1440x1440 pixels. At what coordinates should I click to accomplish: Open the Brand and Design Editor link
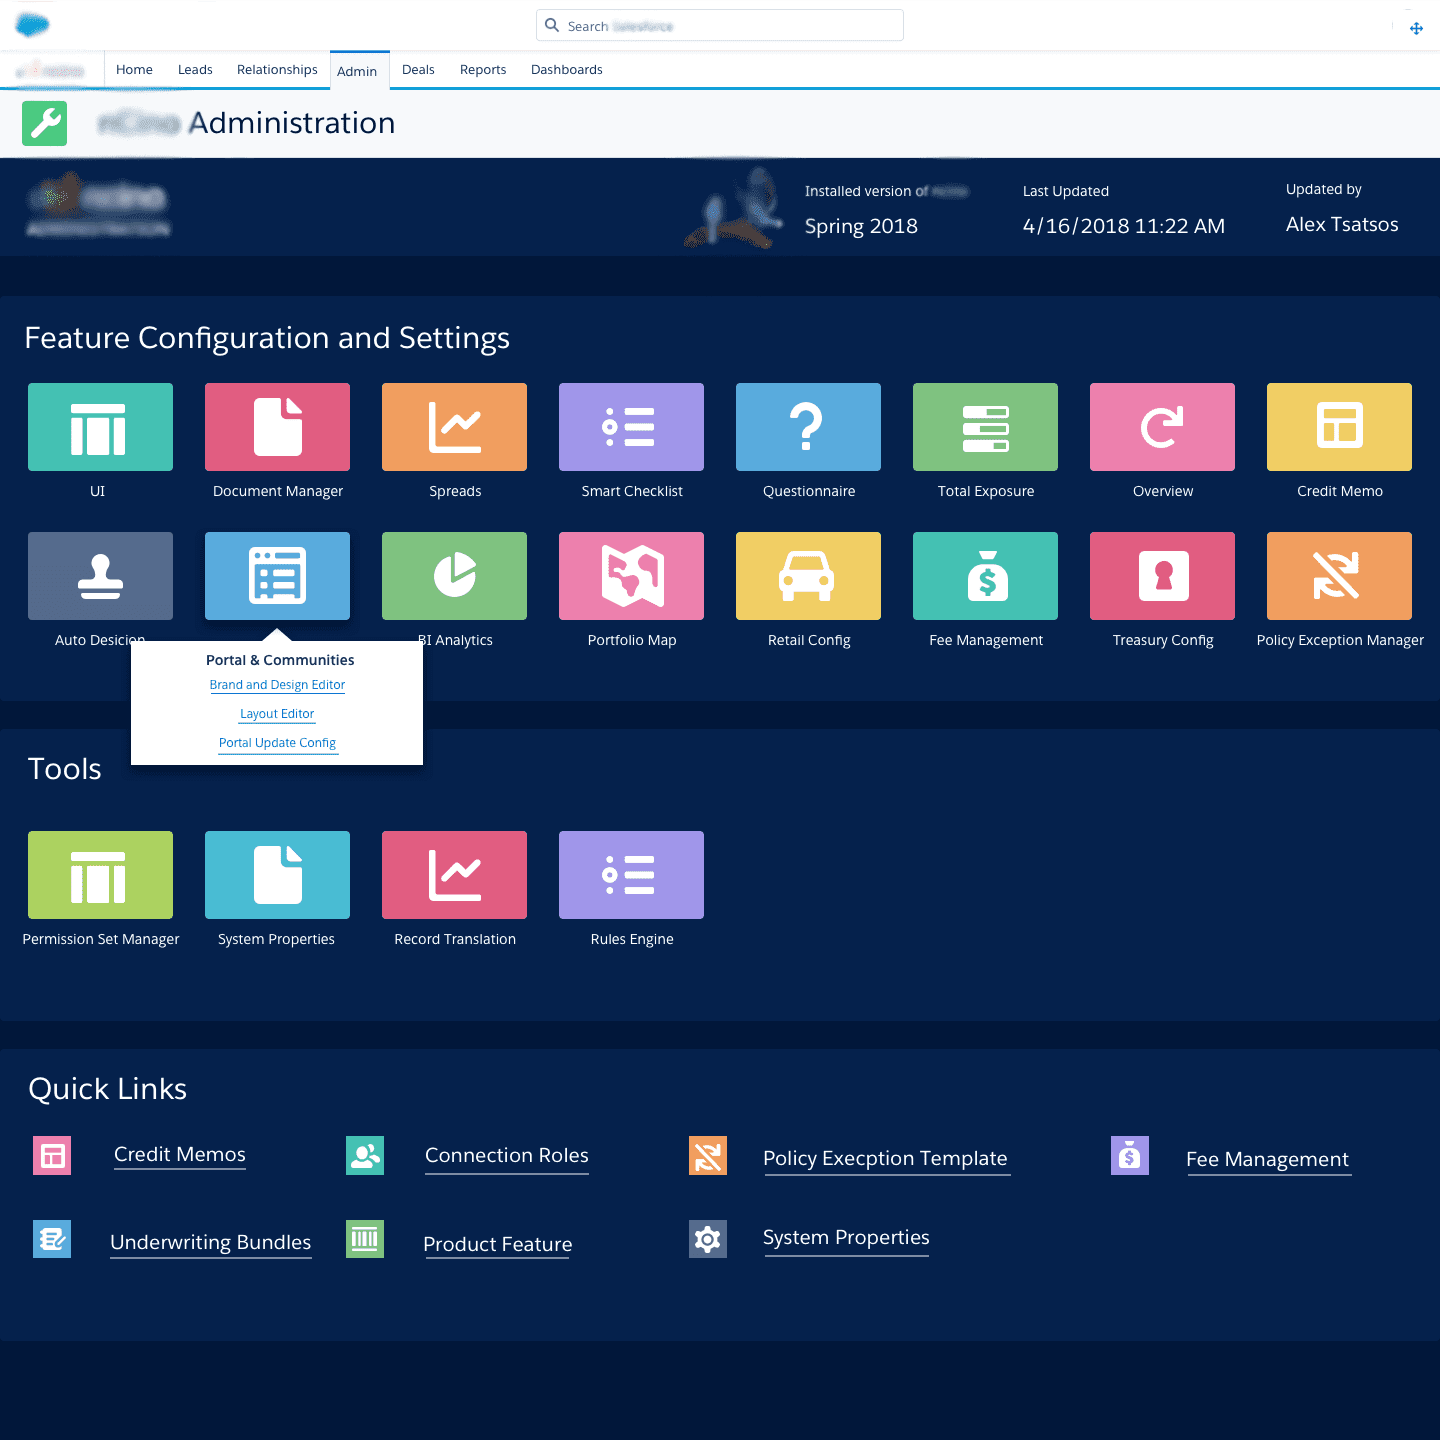pos(277,685)
